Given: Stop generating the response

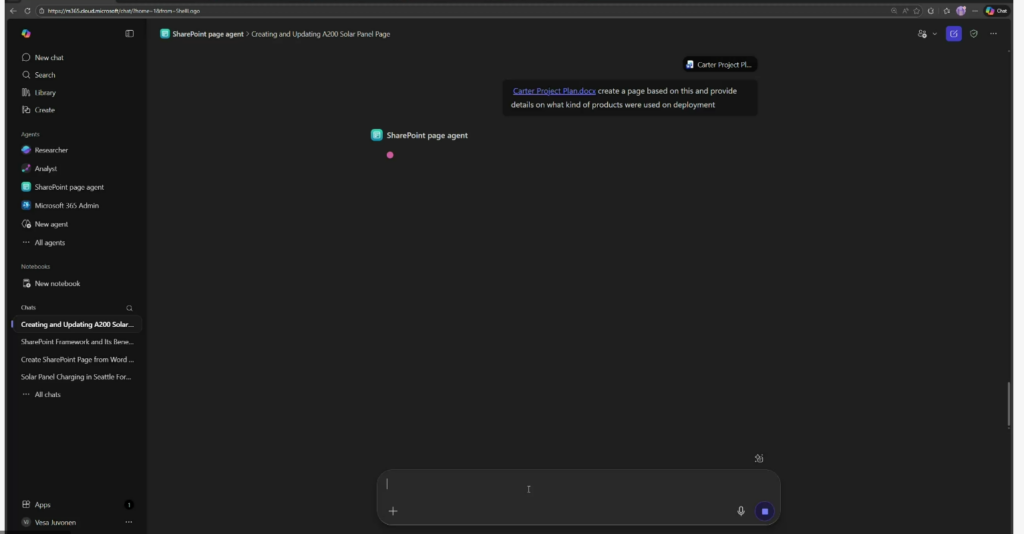Looking at the screenshot, I should [x=765, y=511].
